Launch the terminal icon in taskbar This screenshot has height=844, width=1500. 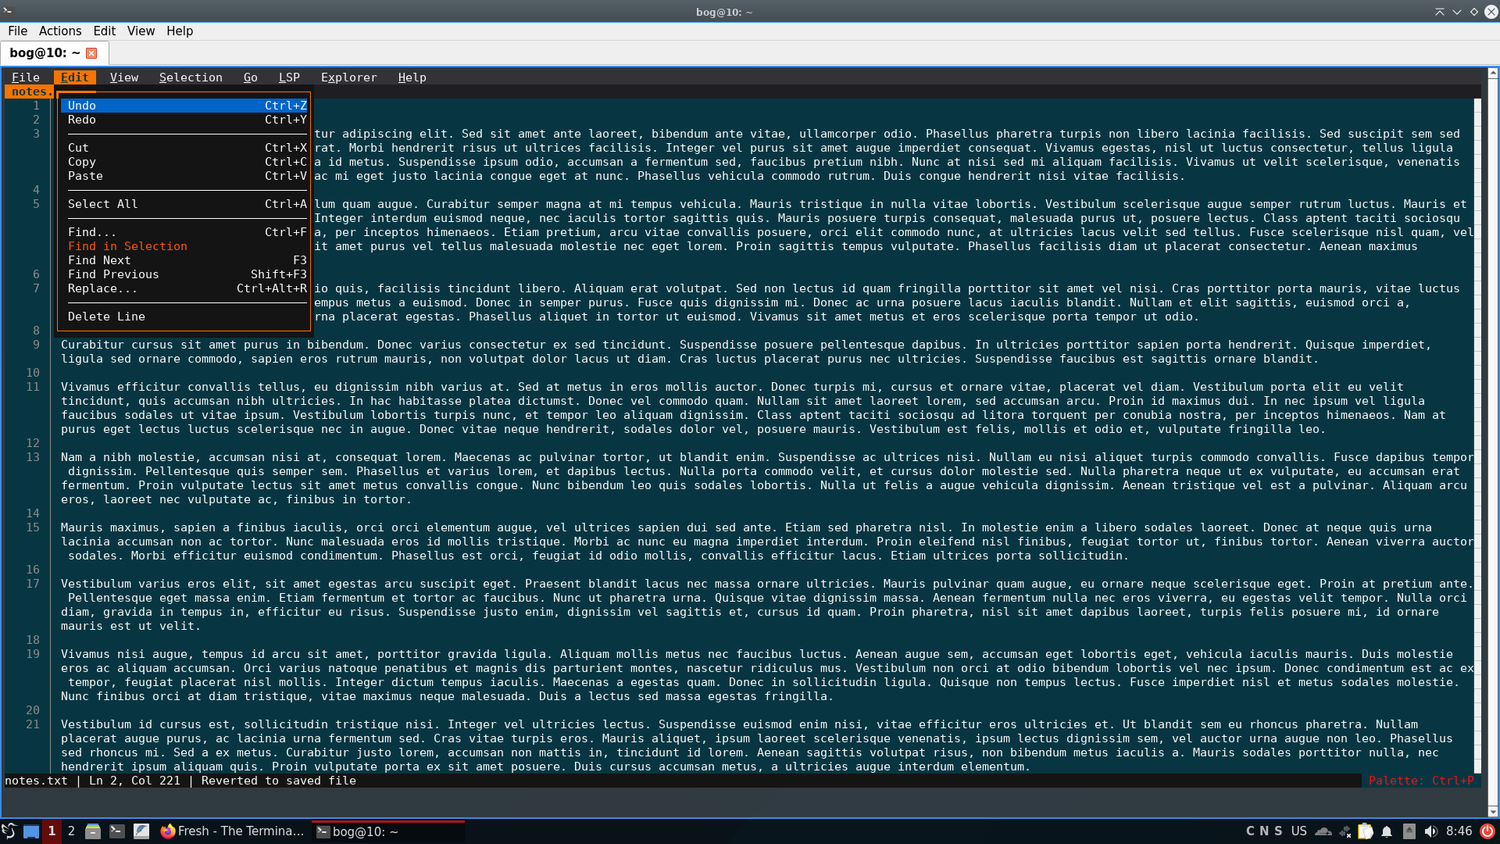pos(117,831)
